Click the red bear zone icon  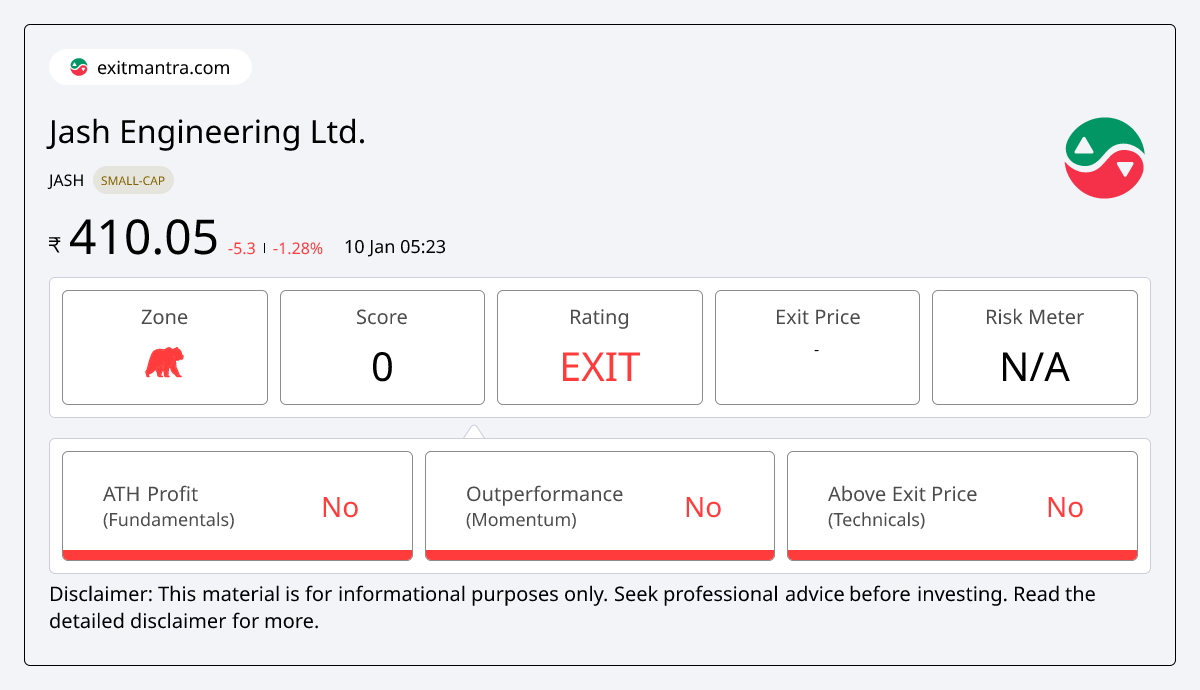click(164, 363)
